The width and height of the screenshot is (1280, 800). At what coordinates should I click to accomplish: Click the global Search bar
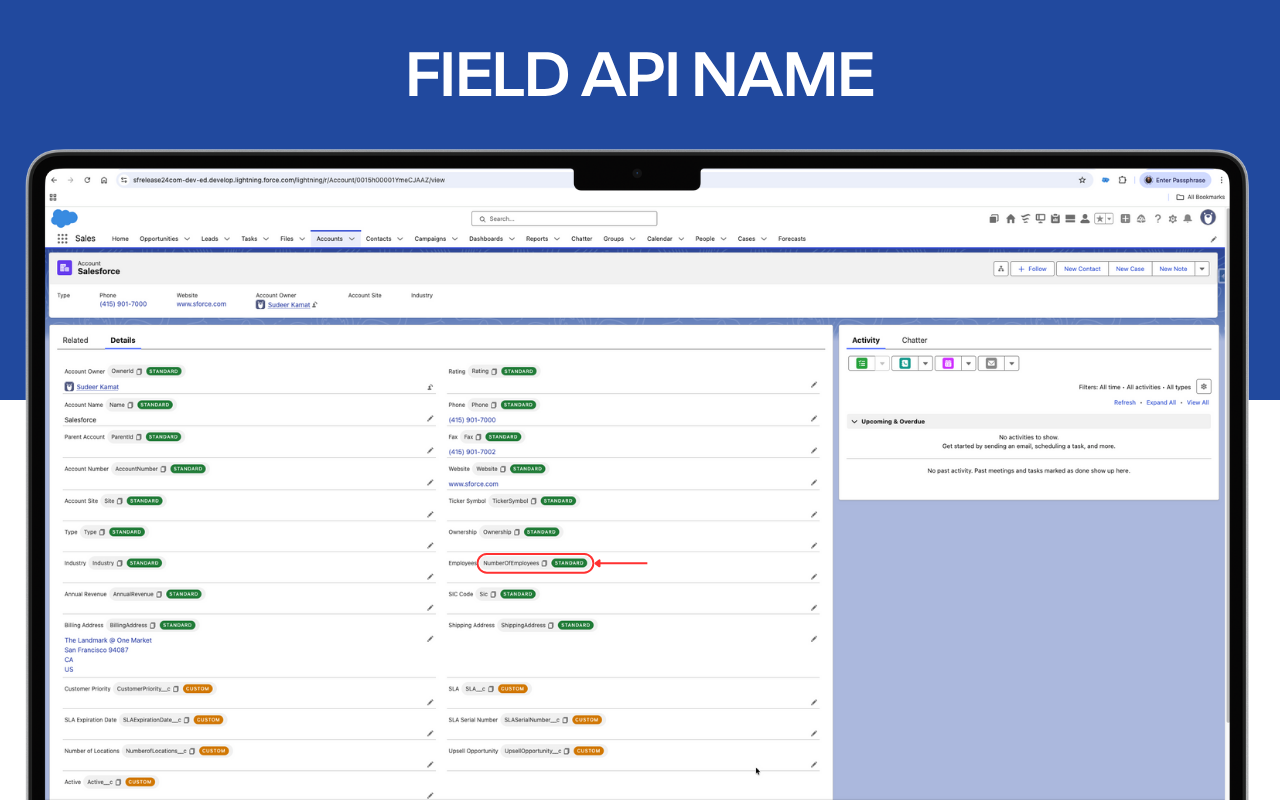click(x=563, y=218)
